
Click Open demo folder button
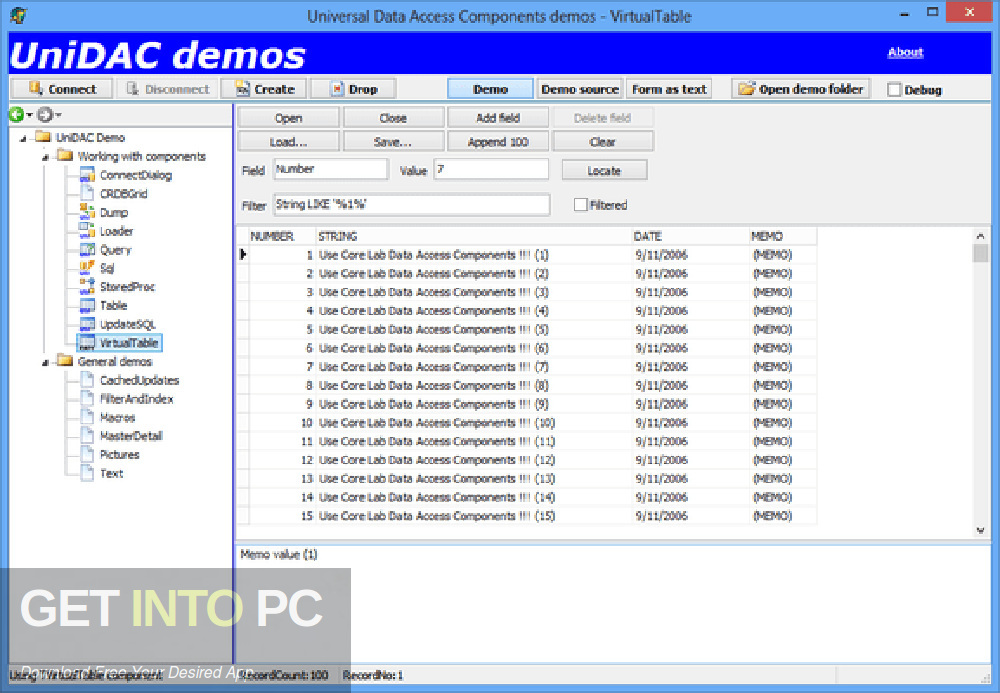[800, 89]
